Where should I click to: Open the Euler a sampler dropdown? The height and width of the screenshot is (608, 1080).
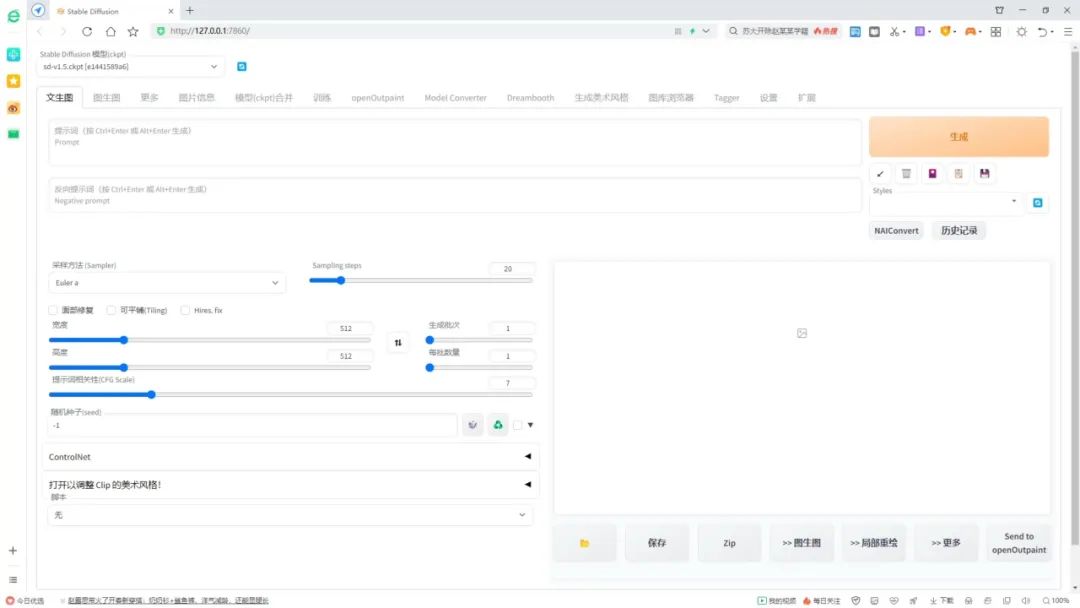click(x=167, y=283)
